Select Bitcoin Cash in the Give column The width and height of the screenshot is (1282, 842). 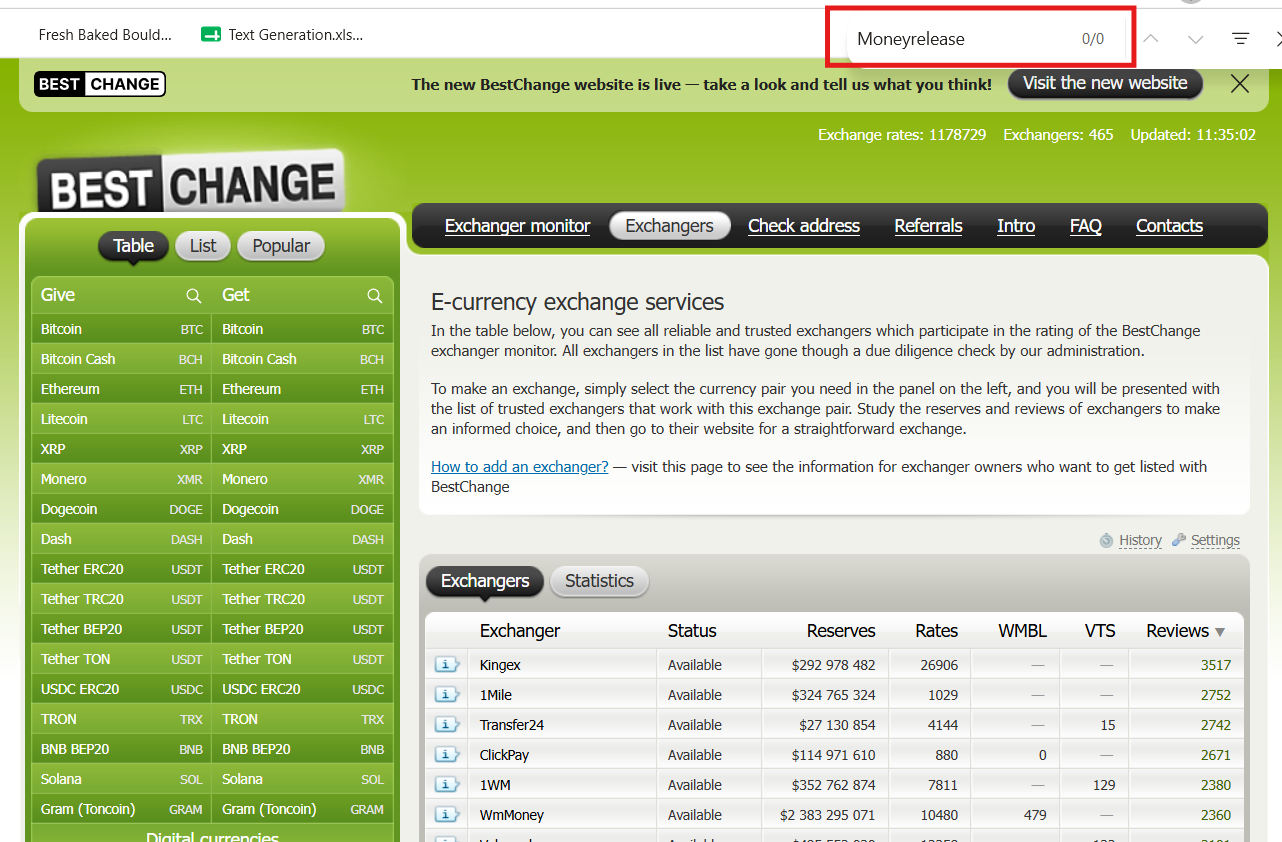pos(121,359)
